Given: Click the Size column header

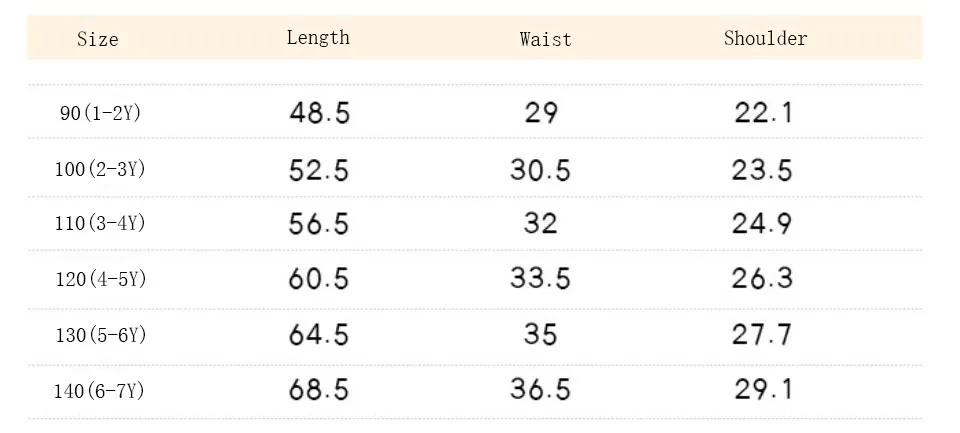Looking at the screenshot, I should (97, 39).
